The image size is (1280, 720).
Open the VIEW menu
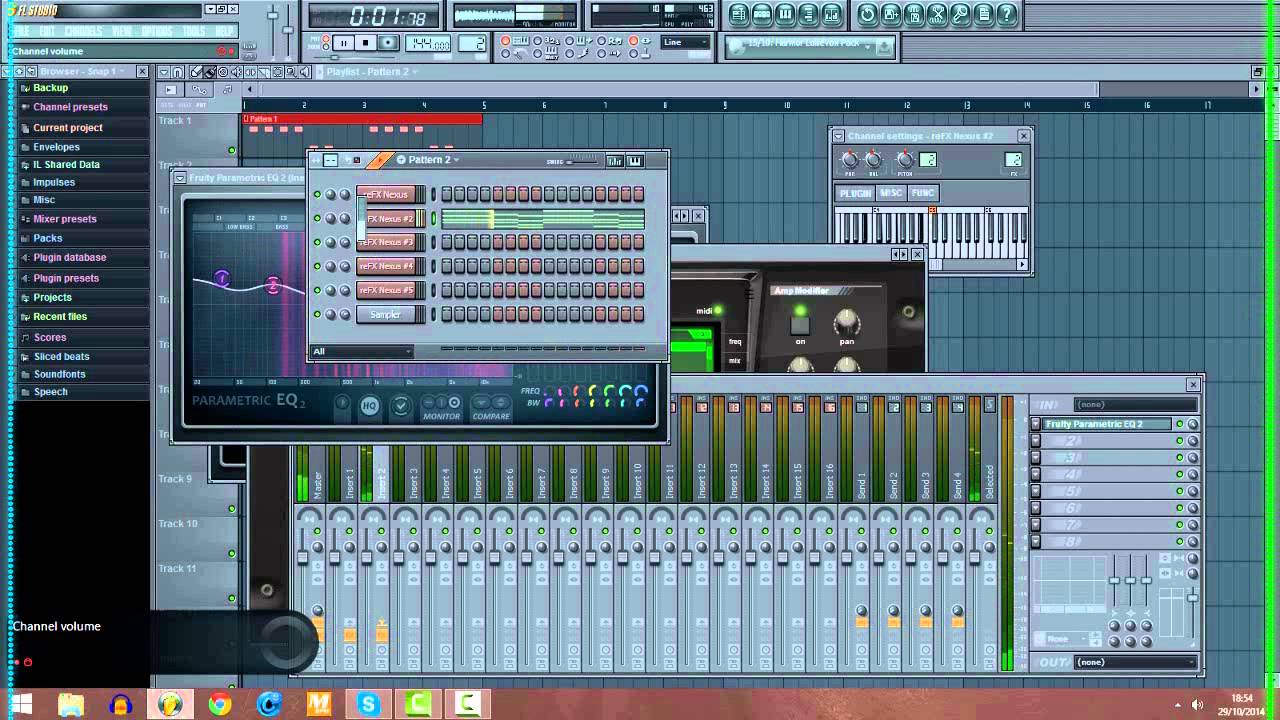122,31
